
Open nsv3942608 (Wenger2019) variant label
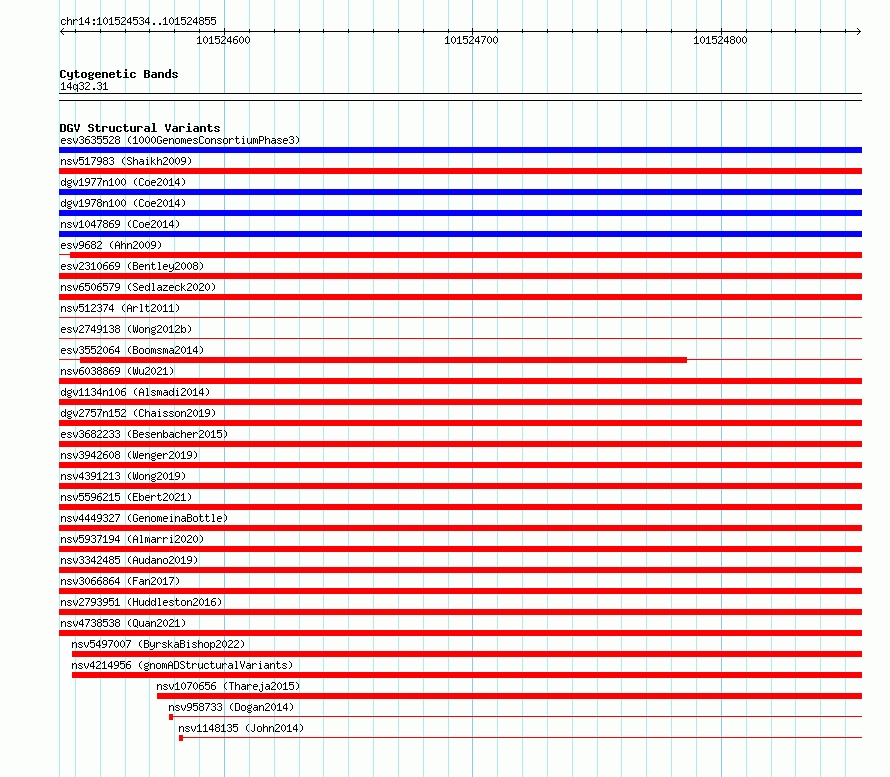pos(129,455)
